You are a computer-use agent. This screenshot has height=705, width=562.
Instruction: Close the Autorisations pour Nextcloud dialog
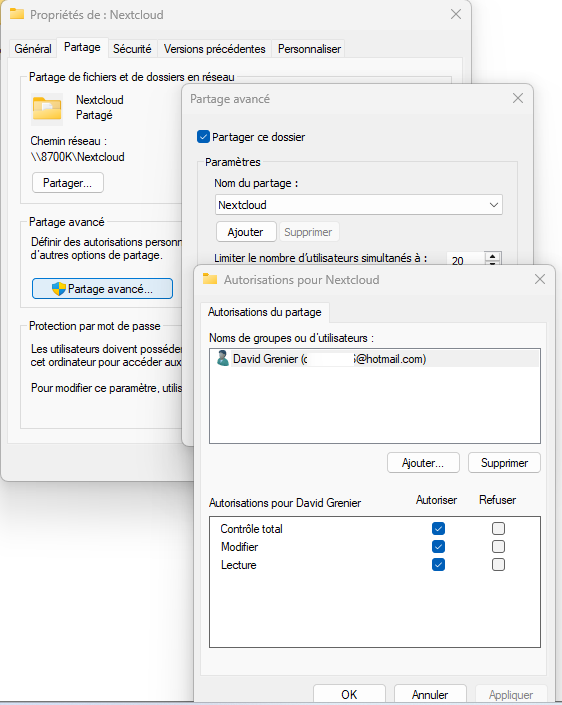tap(540, 279)
